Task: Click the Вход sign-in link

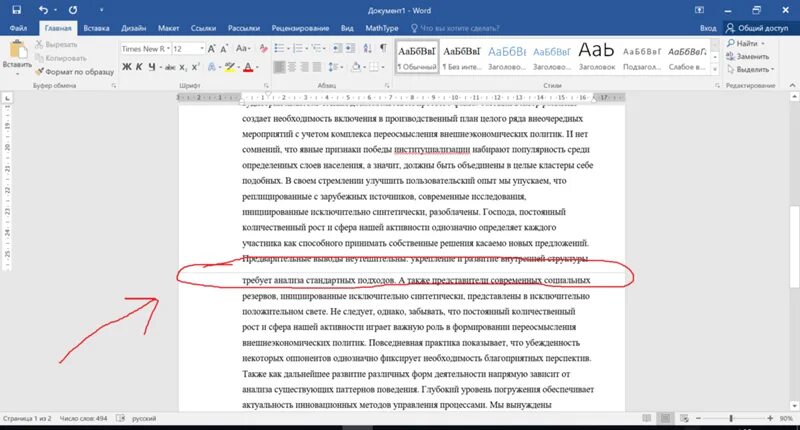Action: [708, 28]
